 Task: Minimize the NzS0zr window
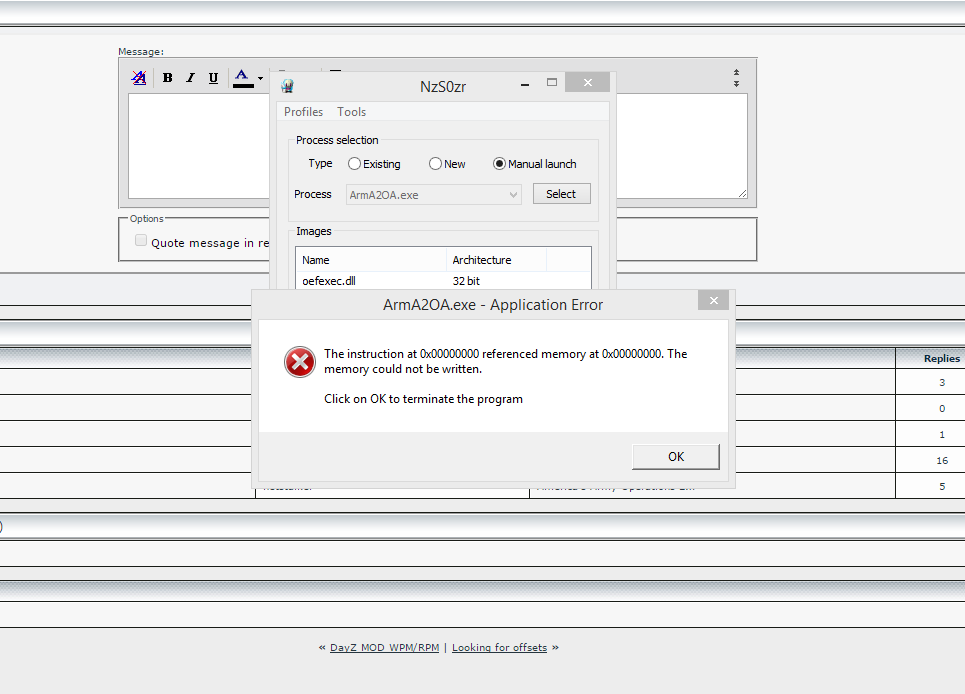click(525, 83)
